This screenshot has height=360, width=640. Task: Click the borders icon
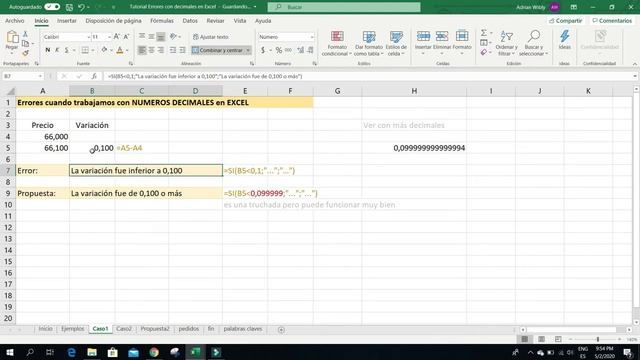pos(85,50)
